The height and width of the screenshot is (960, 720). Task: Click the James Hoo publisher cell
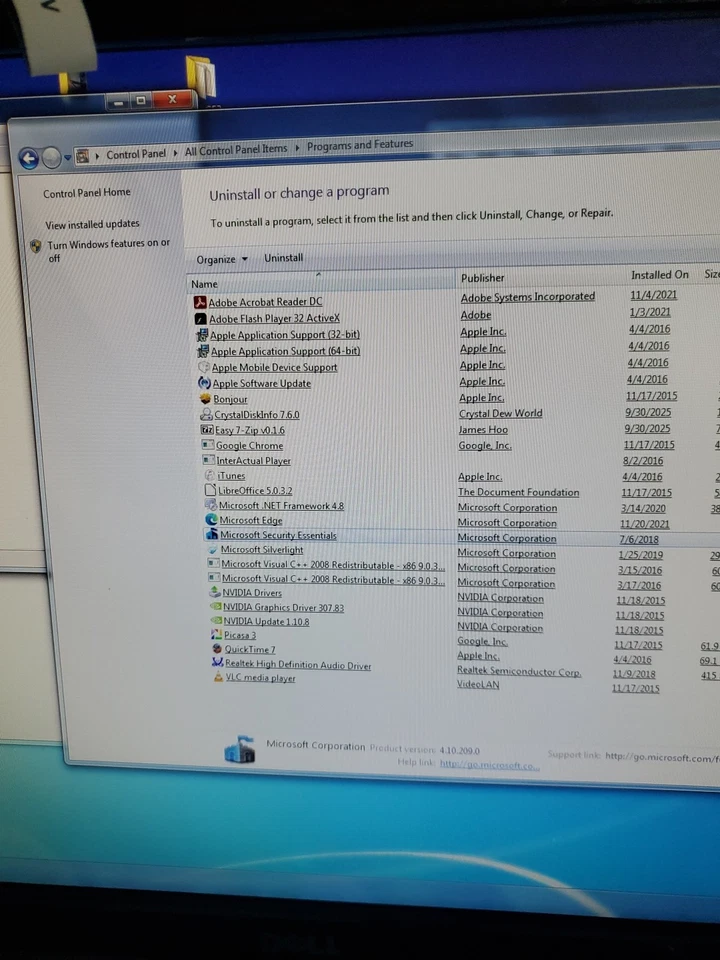[483, 430]
